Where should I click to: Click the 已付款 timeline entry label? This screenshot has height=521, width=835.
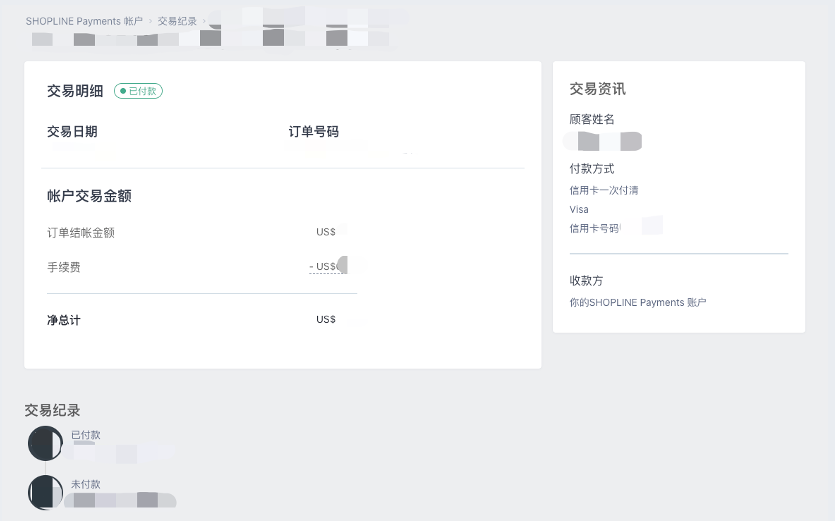click(x=86, y=435)
